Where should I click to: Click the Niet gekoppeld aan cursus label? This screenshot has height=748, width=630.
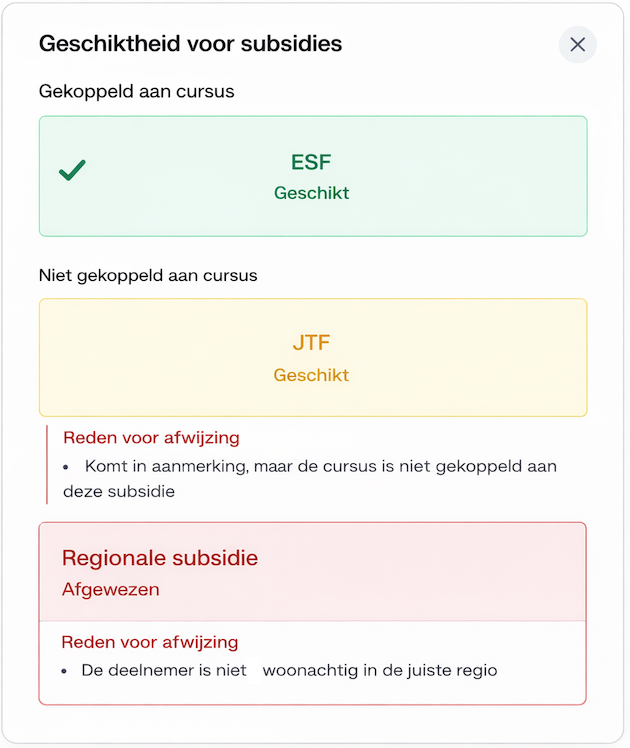click(x=148, y=275)
